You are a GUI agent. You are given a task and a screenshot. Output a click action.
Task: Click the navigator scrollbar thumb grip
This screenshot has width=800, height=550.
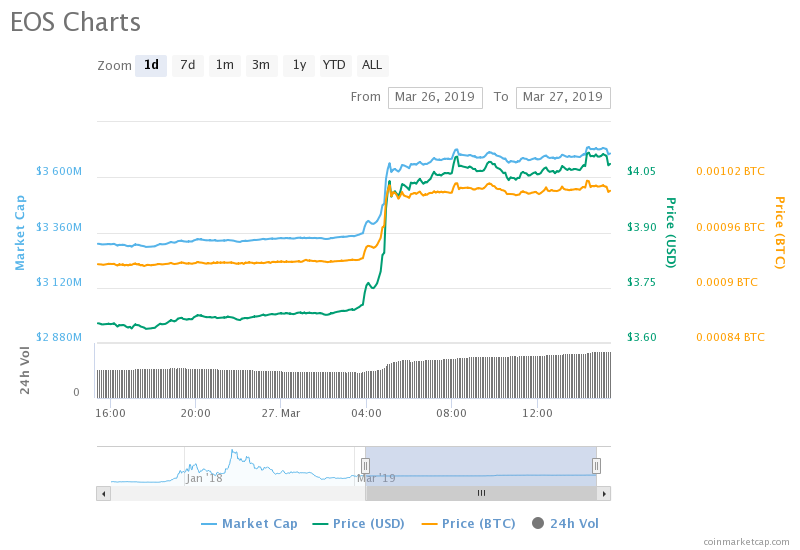tap(481, 493)
